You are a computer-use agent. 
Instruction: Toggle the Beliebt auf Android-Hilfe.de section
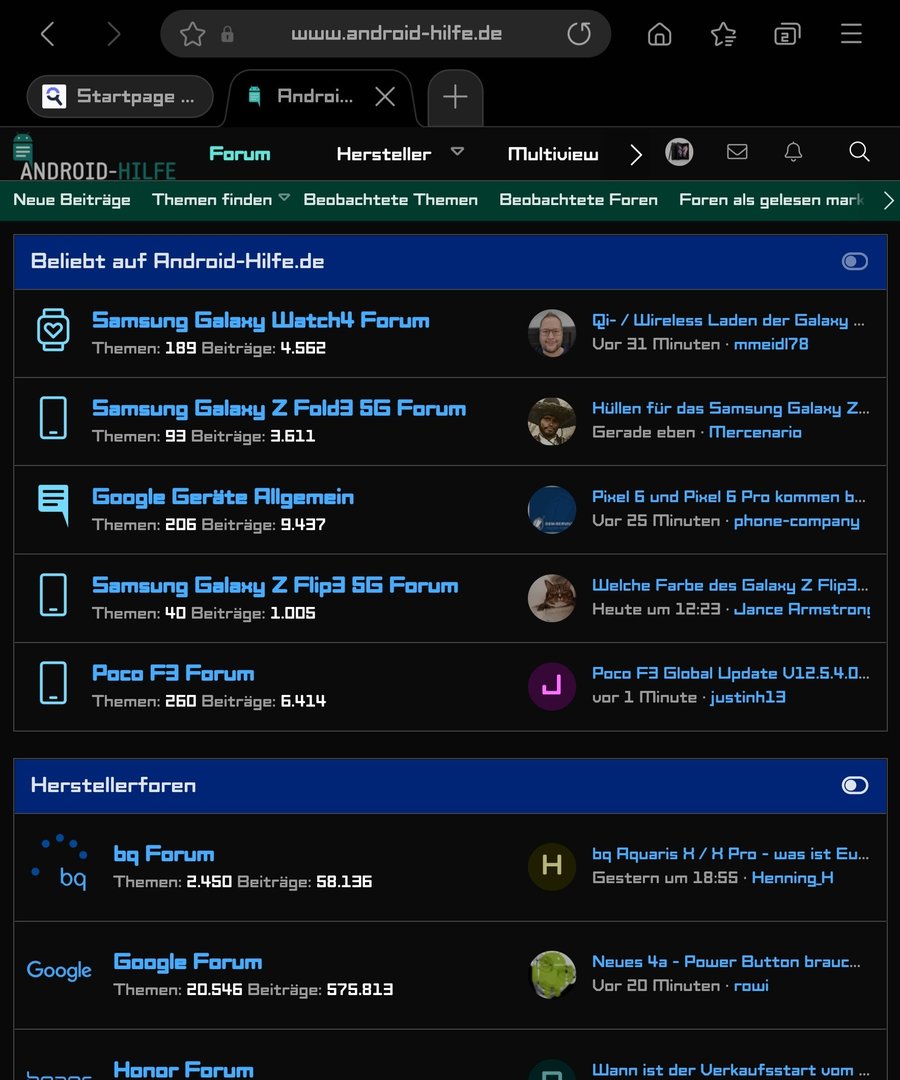coord(855,262)
